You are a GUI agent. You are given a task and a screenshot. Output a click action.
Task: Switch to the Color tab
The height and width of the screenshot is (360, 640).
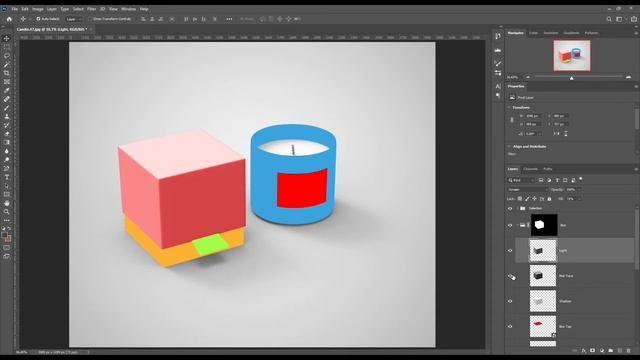tap(533, 33)
